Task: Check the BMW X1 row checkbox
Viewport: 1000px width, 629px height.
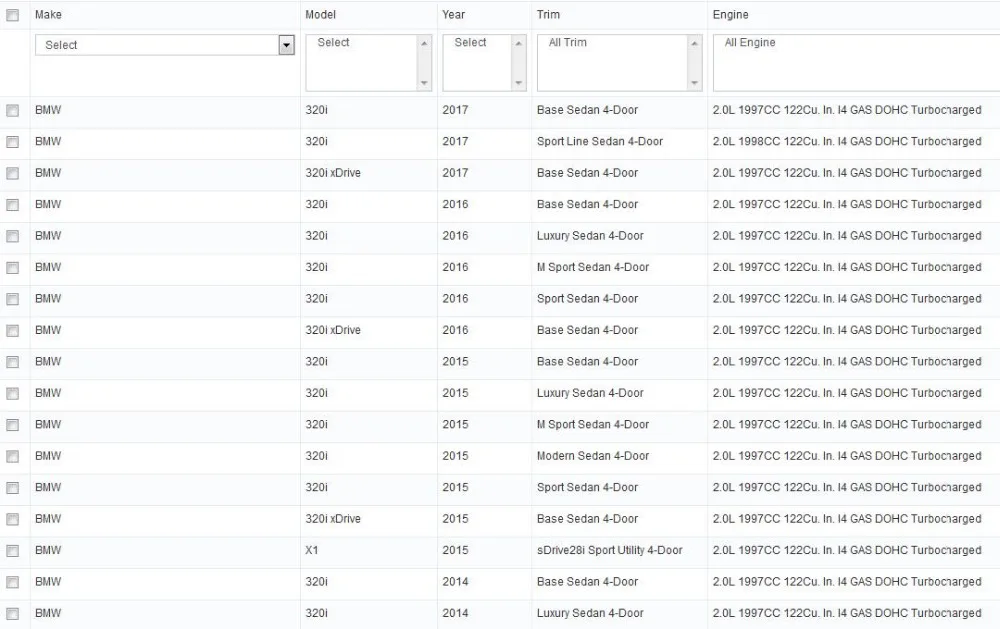Action: pos(12,551)
